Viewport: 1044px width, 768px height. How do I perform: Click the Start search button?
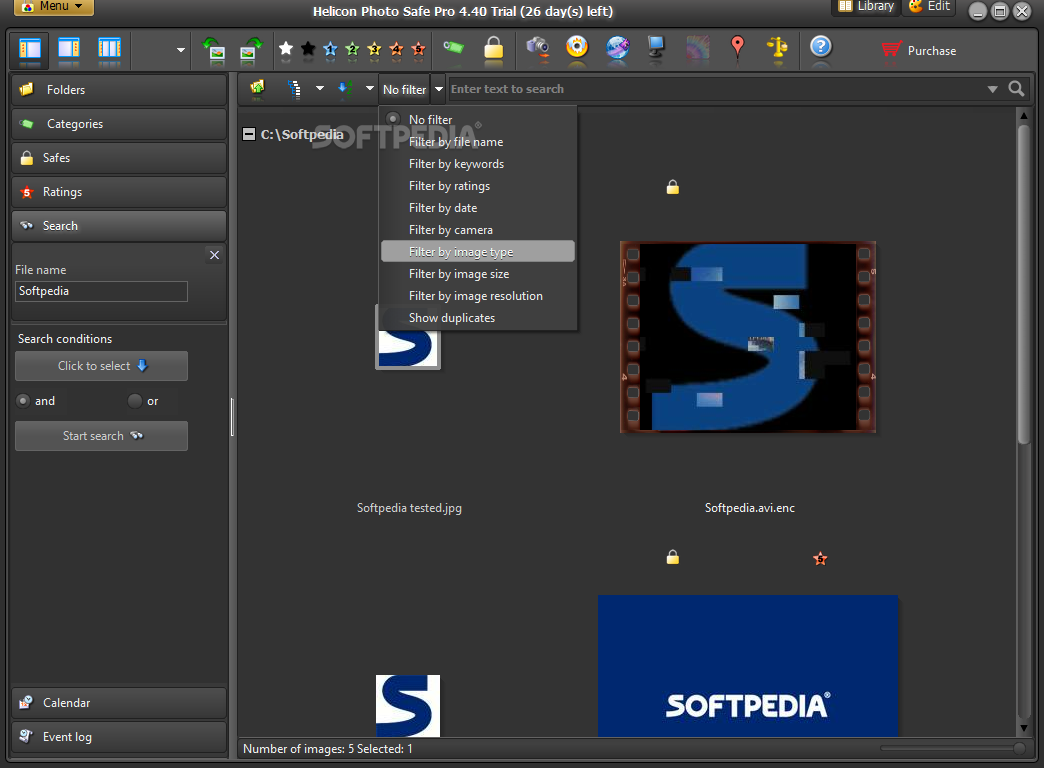coord(101,436)
